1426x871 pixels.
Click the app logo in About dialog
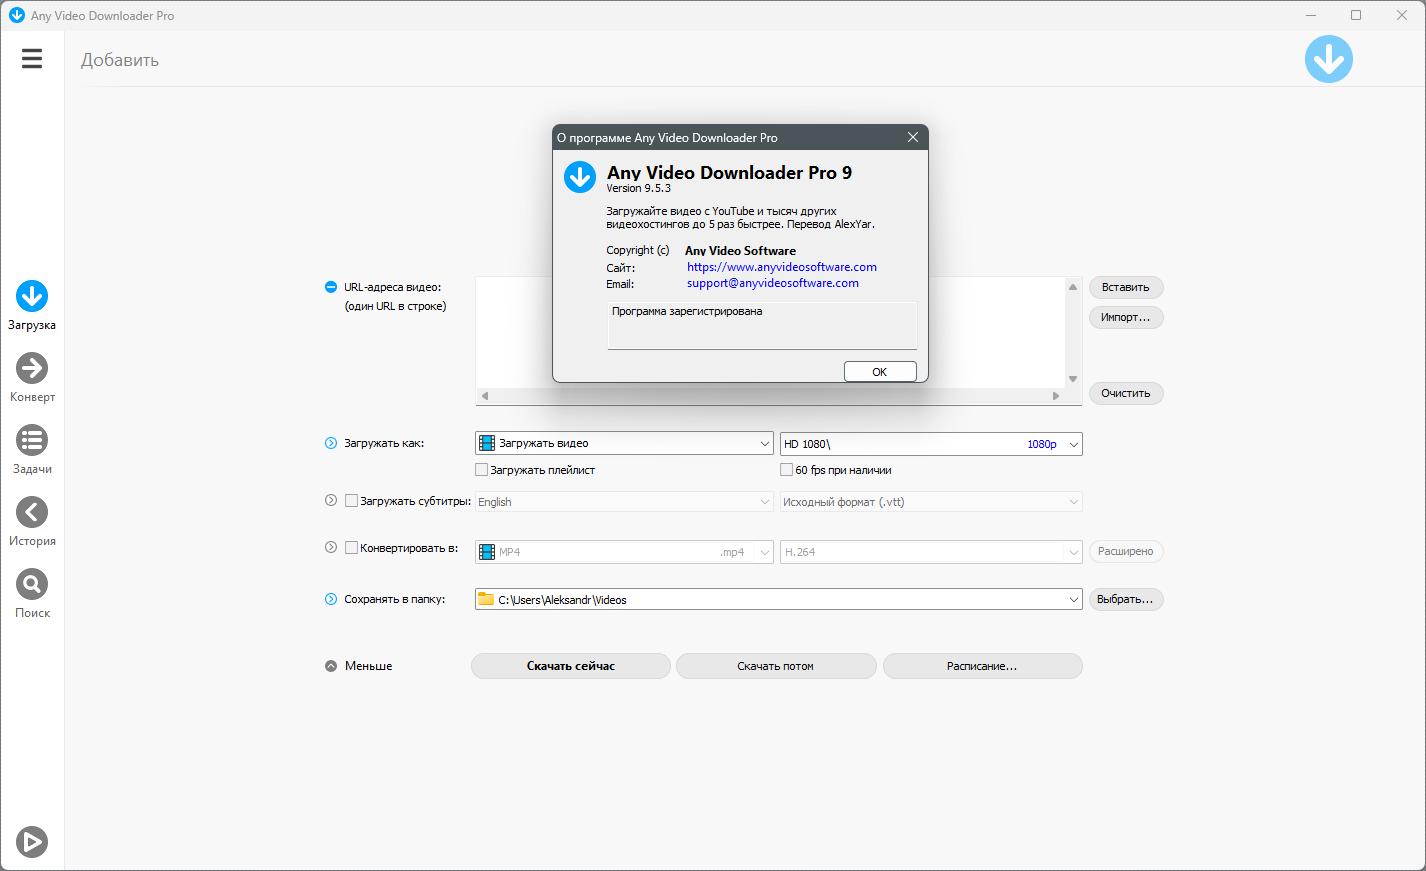pos(580,177)
